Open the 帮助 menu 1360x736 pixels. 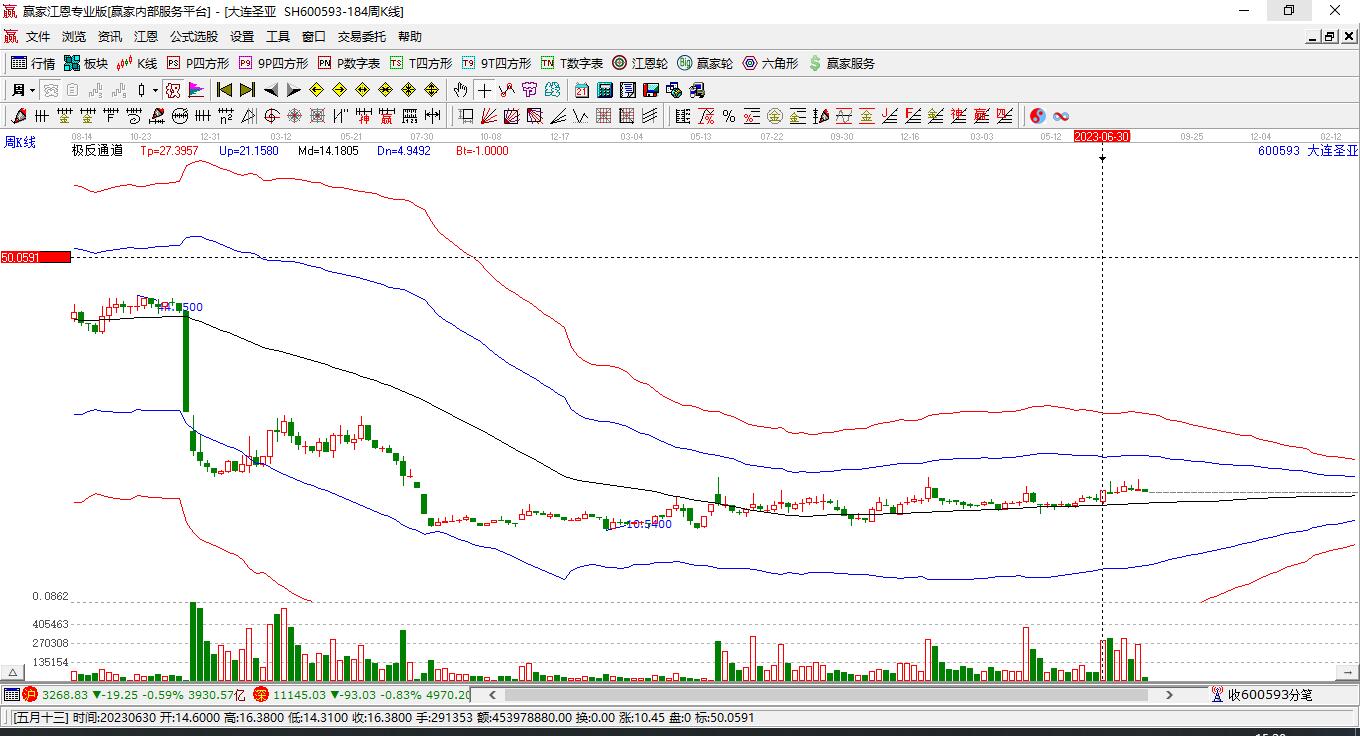pyautogui.click(x=410, y=37)
